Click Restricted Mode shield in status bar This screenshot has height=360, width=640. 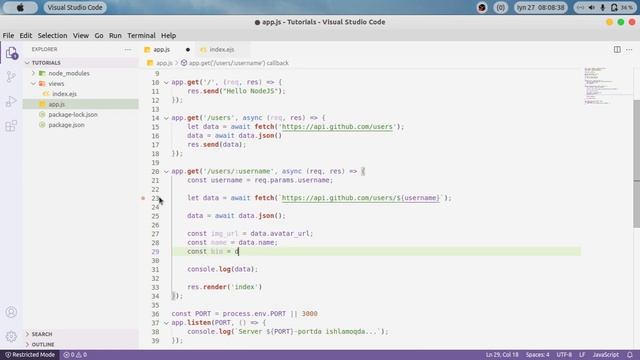pos(30,355)
